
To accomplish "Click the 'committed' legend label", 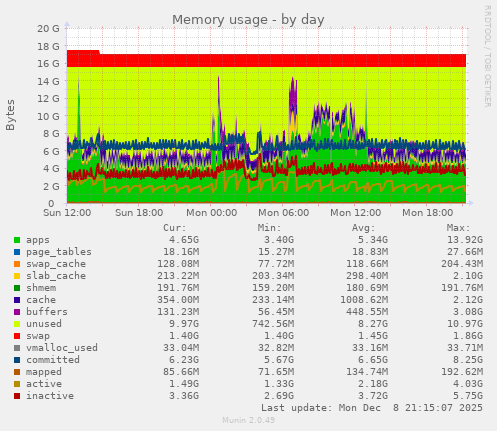I will pyautogui.click(x=53, y=360).
